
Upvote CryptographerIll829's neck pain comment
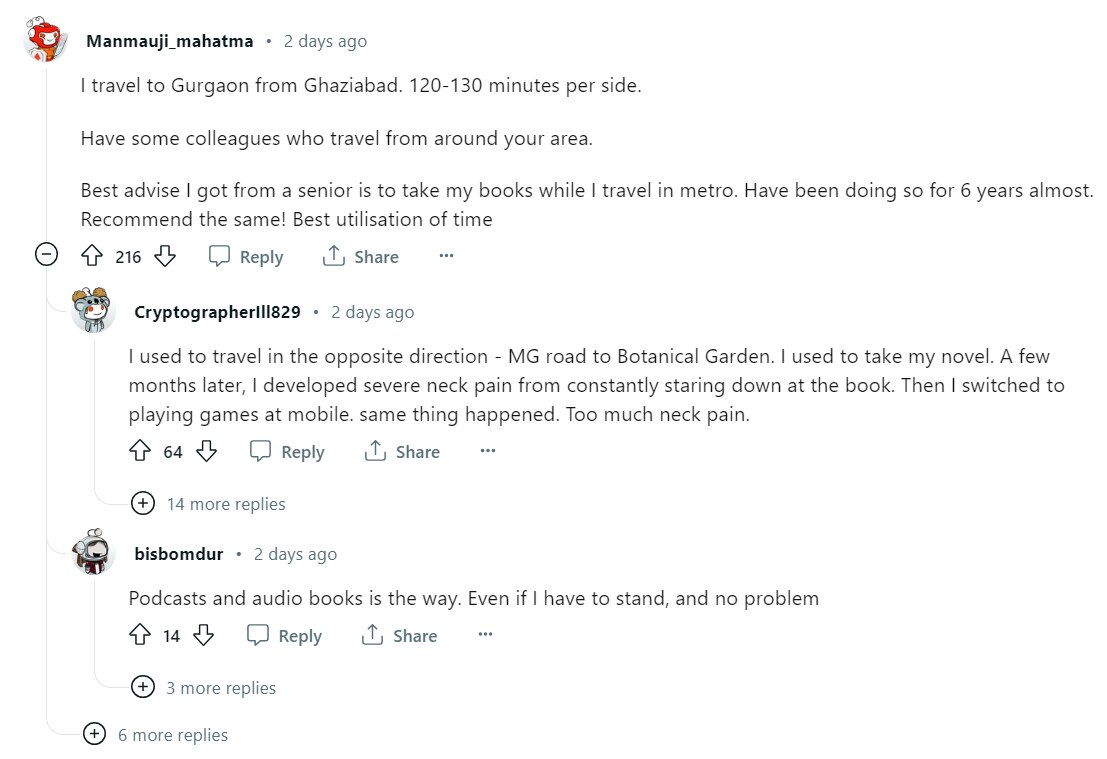pyautogui.click(x=140, y=452)
